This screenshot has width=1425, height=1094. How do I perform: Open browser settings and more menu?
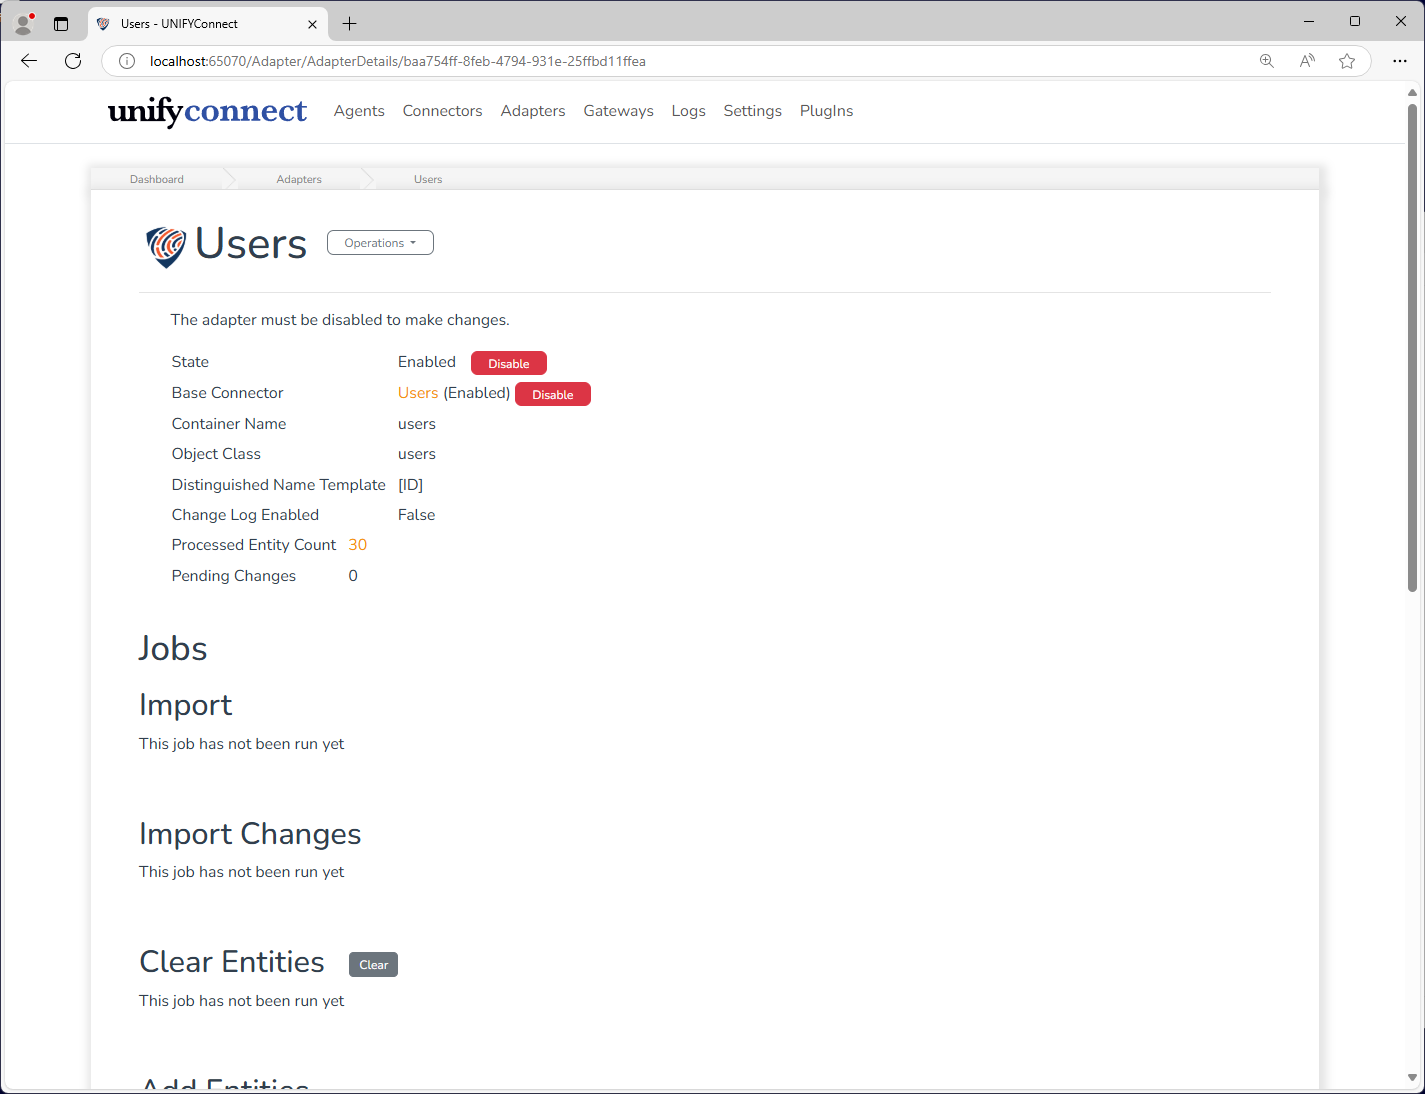pos(1400,61)
